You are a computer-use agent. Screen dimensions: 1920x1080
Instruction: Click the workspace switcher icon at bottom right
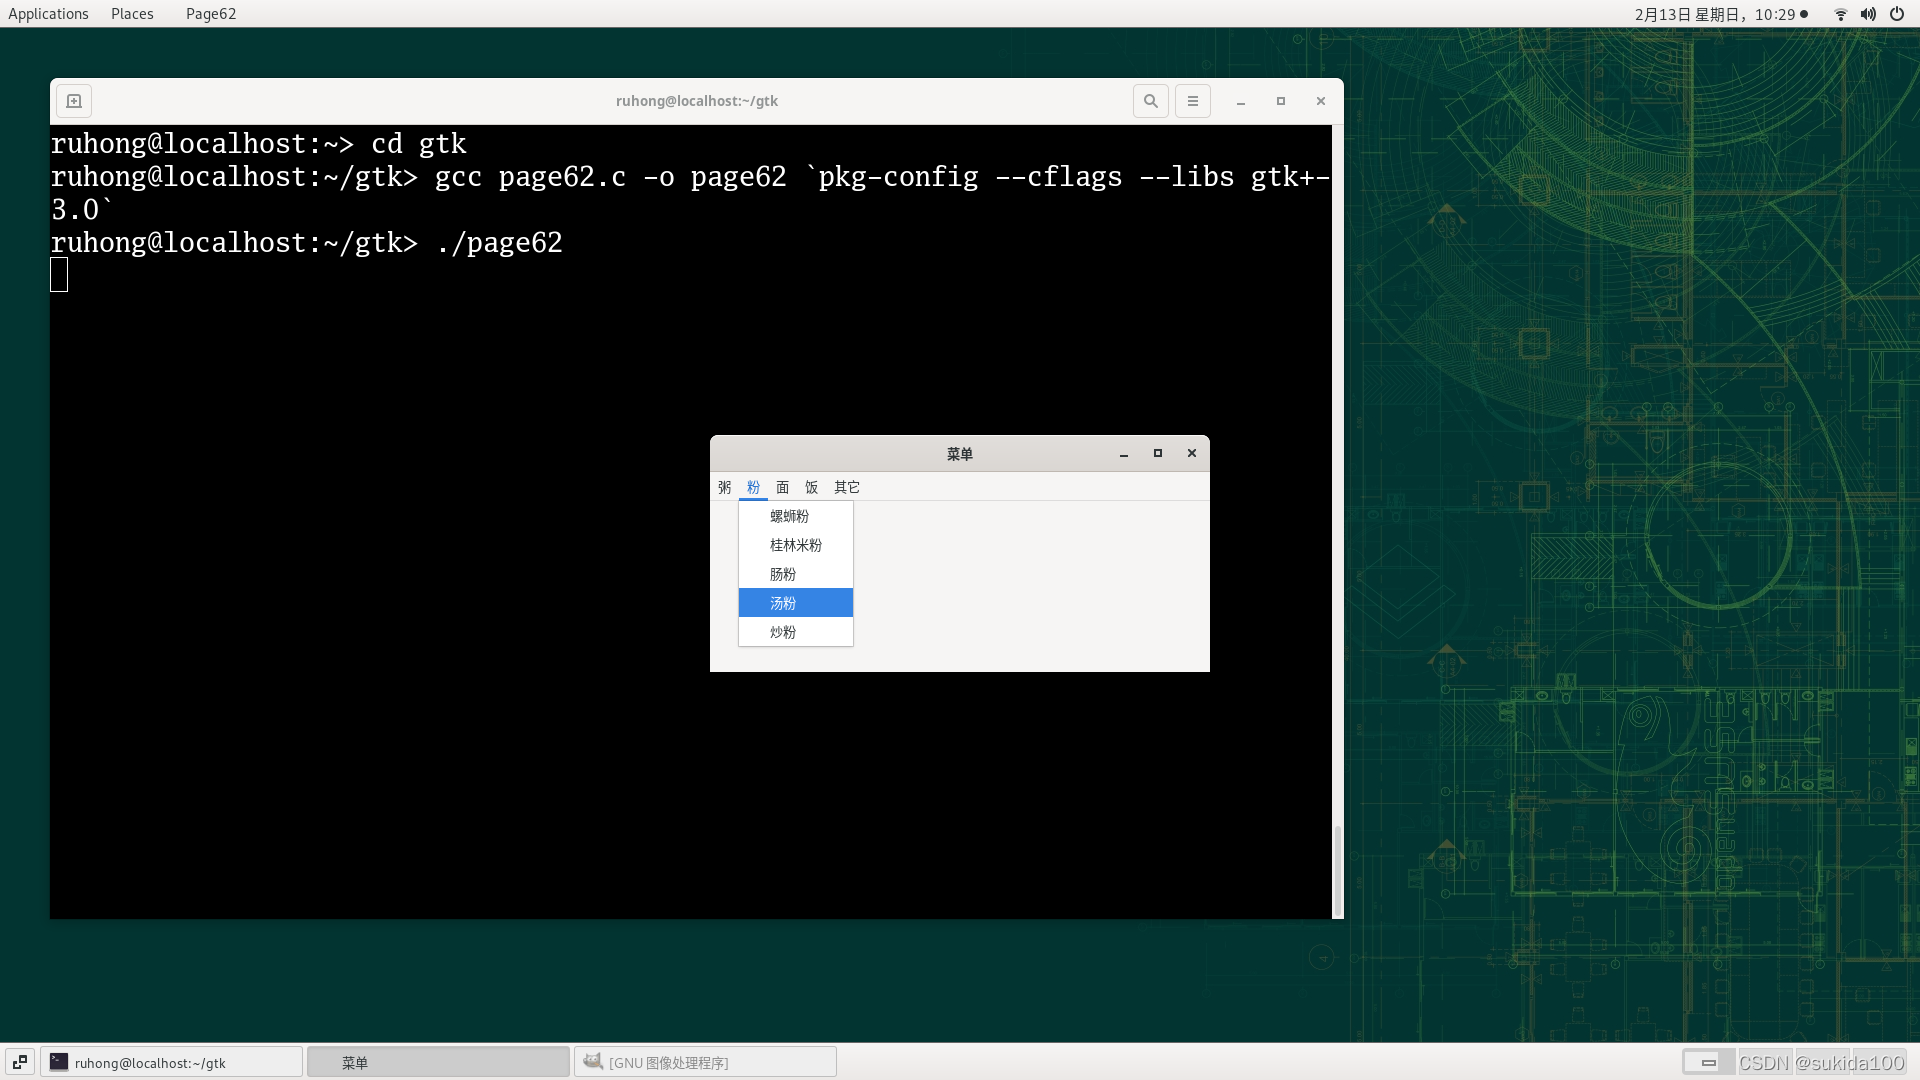[1708, 1062]
